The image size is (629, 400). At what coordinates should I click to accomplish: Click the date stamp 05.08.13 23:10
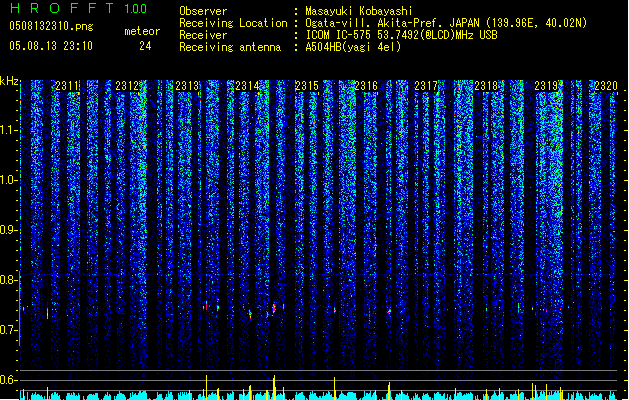(x=51, y=46)
